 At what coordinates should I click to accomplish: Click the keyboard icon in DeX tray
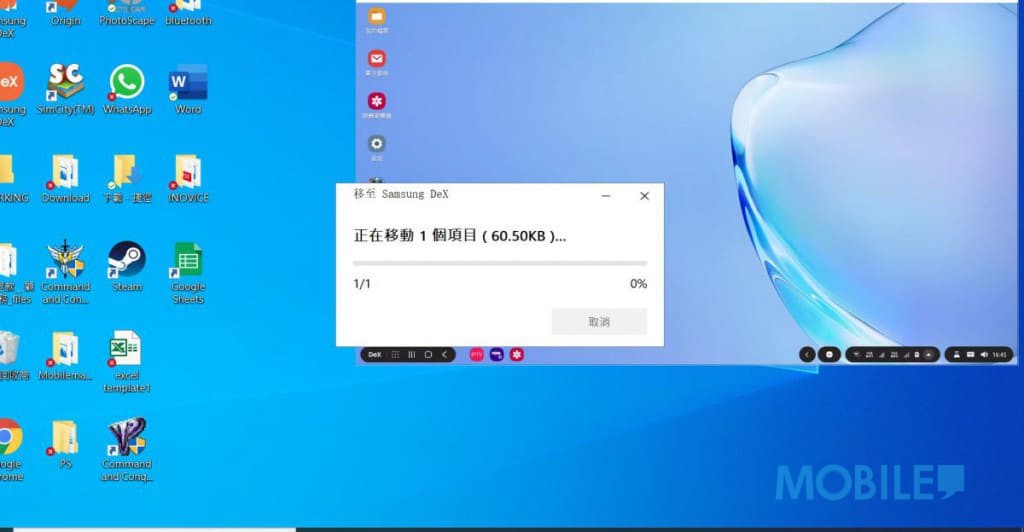coord(970,354)
